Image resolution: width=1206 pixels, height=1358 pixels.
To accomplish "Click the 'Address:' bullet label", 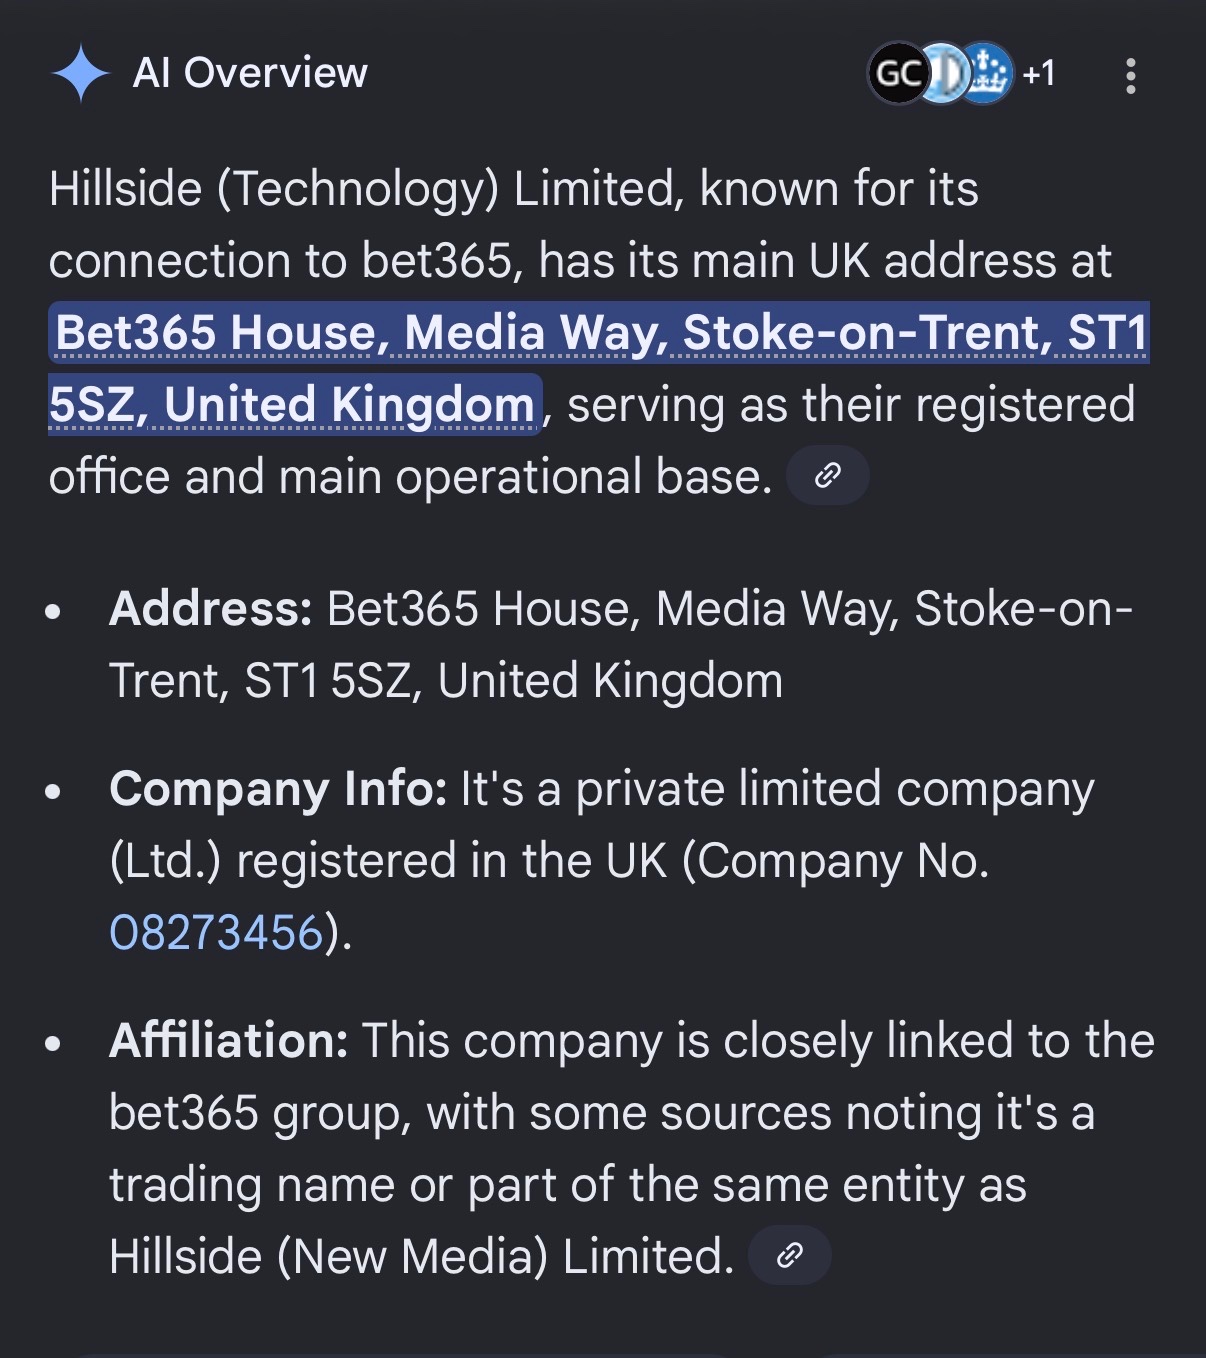I will pyautogui.click(x=211, y=609).
